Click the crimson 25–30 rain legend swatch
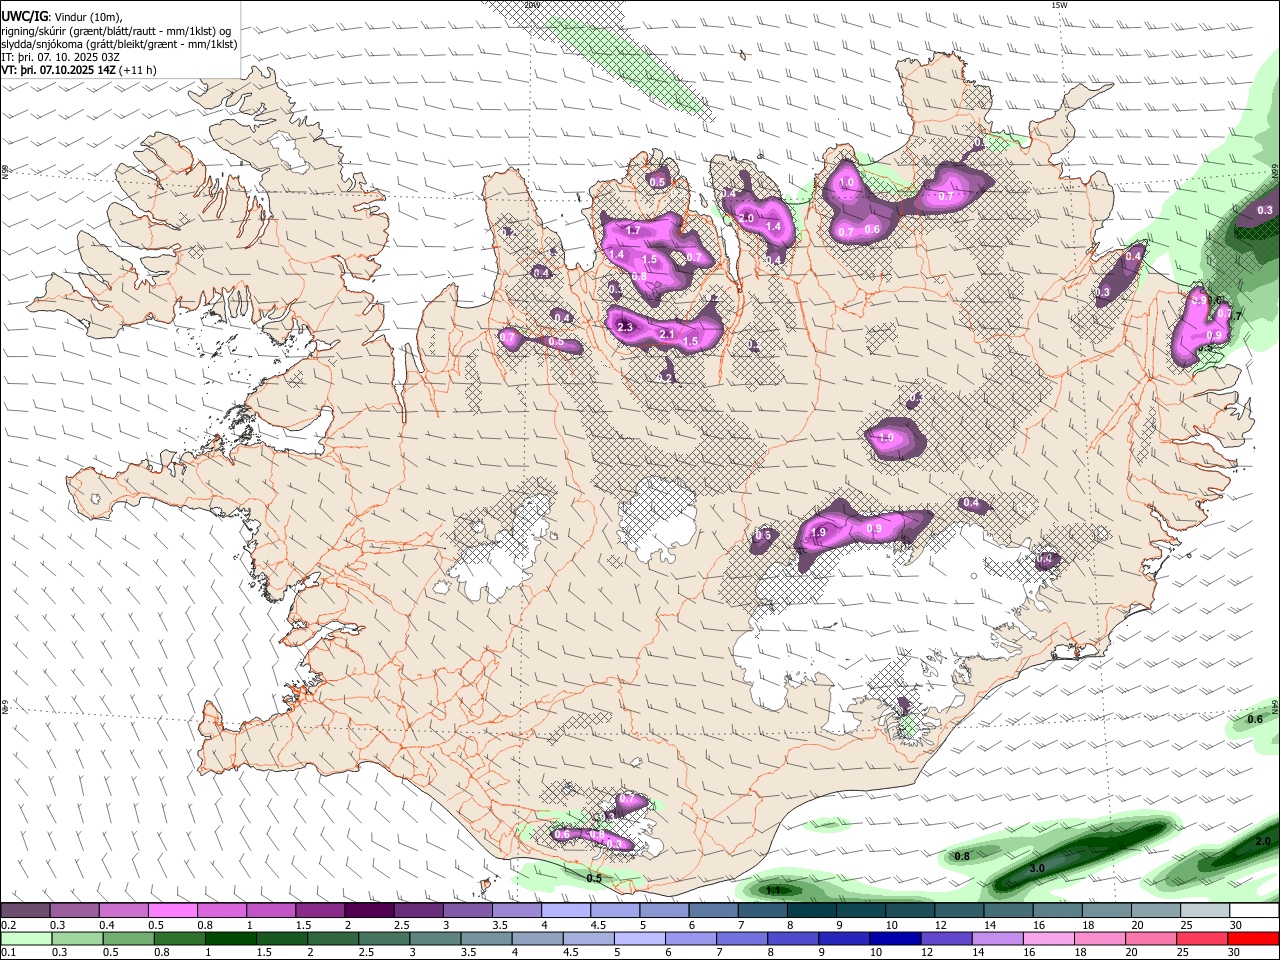Screen dimensions: 1280x960 (1202, 938)
